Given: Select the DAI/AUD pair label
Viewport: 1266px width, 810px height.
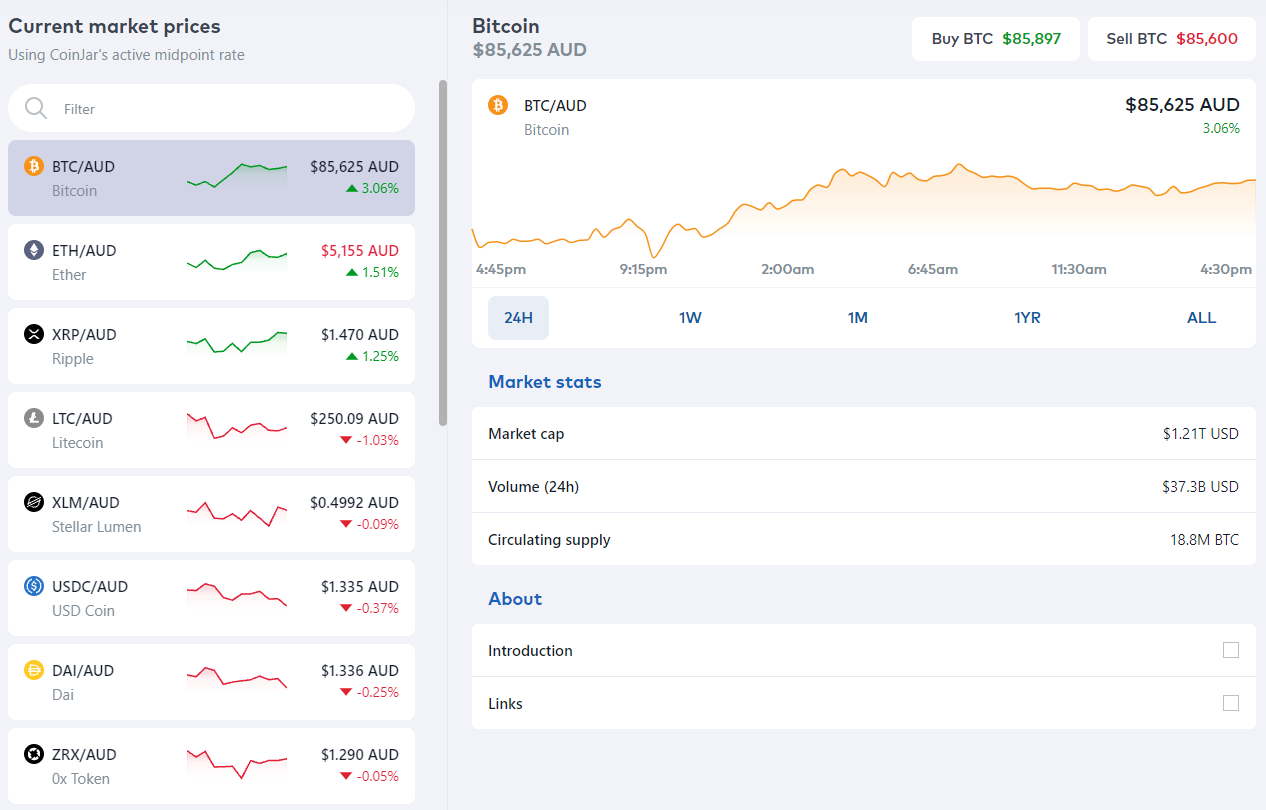Looking at the screenshot, I should 84,670.
